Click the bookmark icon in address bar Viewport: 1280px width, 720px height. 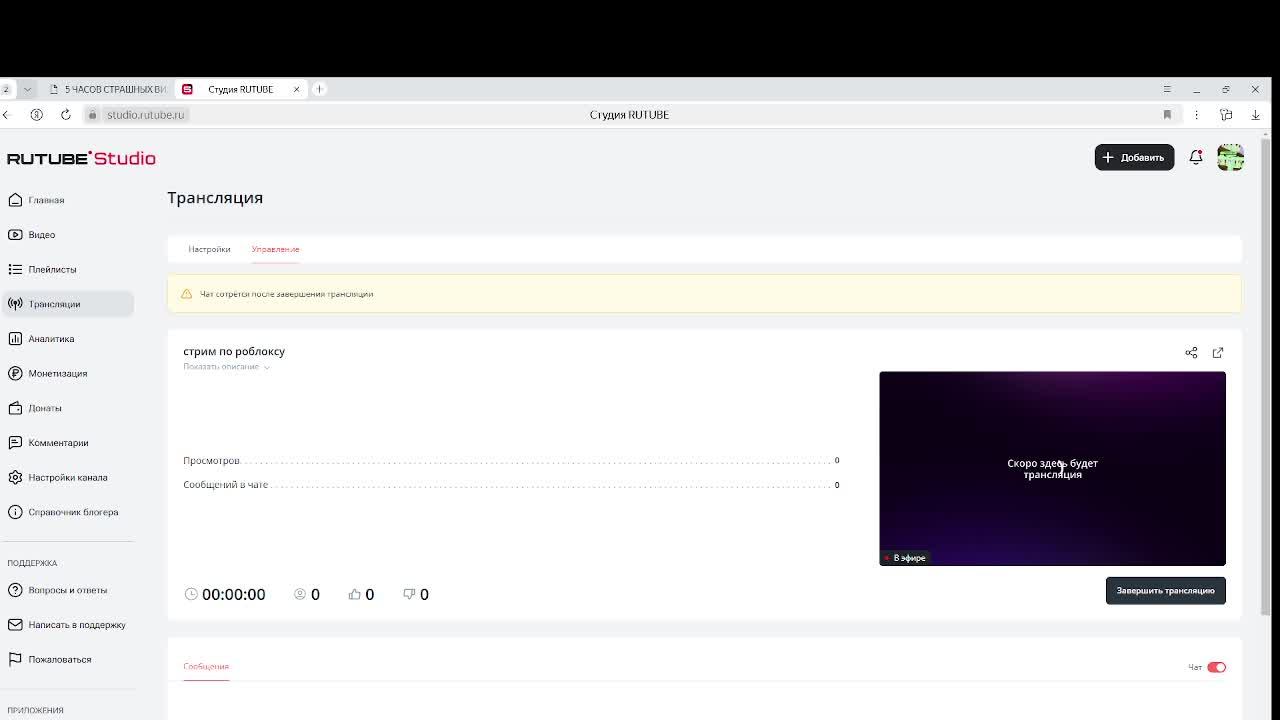(x=1167, y=115)
